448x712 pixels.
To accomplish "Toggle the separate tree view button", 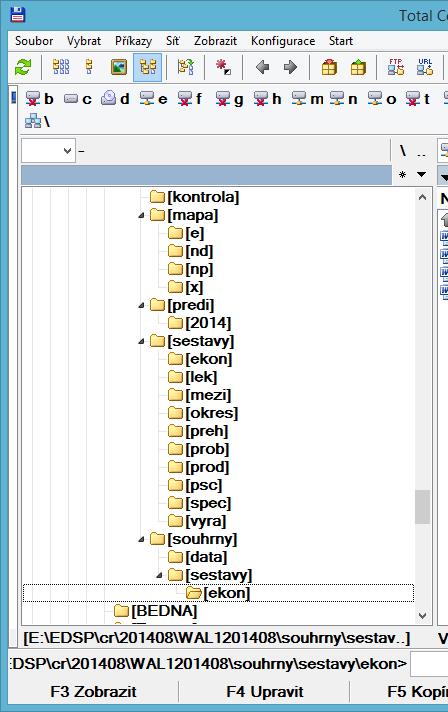I will click(148, 68).
